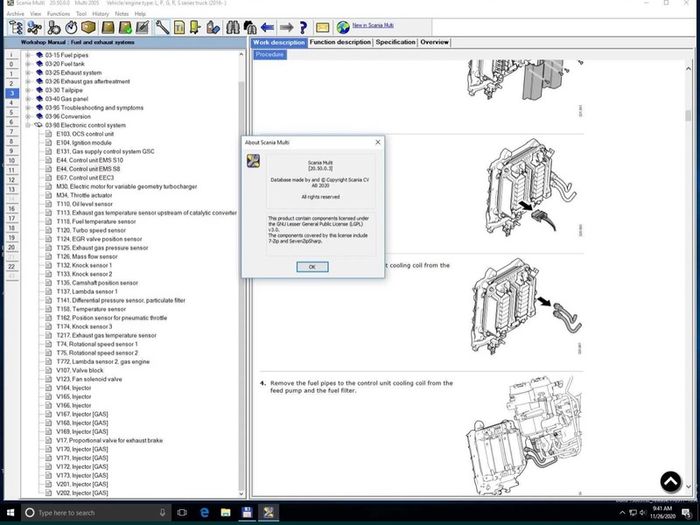Switch to the Overview tab
Image resolution: width=700 pixels, height=525 pixels.
tap(434, 42)
